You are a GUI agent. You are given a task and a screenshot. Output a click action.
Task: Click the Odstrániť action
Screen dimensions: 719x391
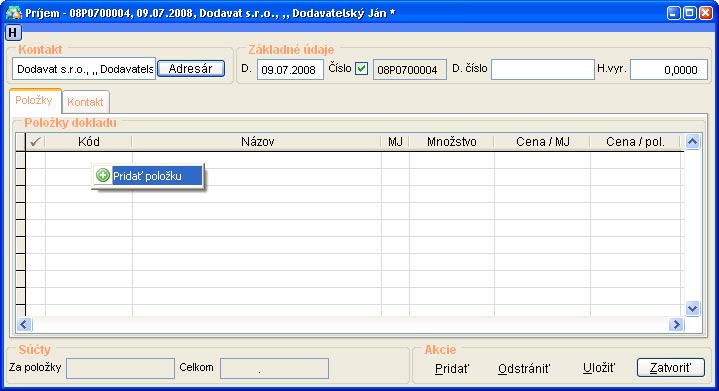coord(524,369)
